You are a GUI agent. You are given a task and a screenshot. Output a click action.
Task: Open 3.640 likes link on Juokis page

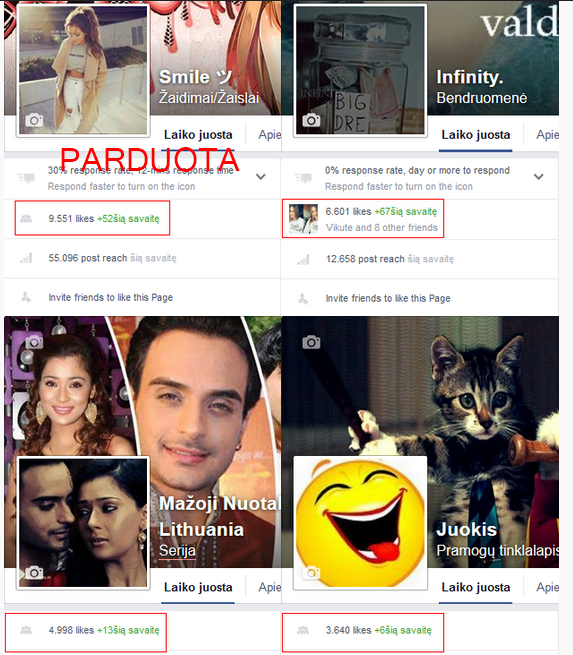click(348, 630)
